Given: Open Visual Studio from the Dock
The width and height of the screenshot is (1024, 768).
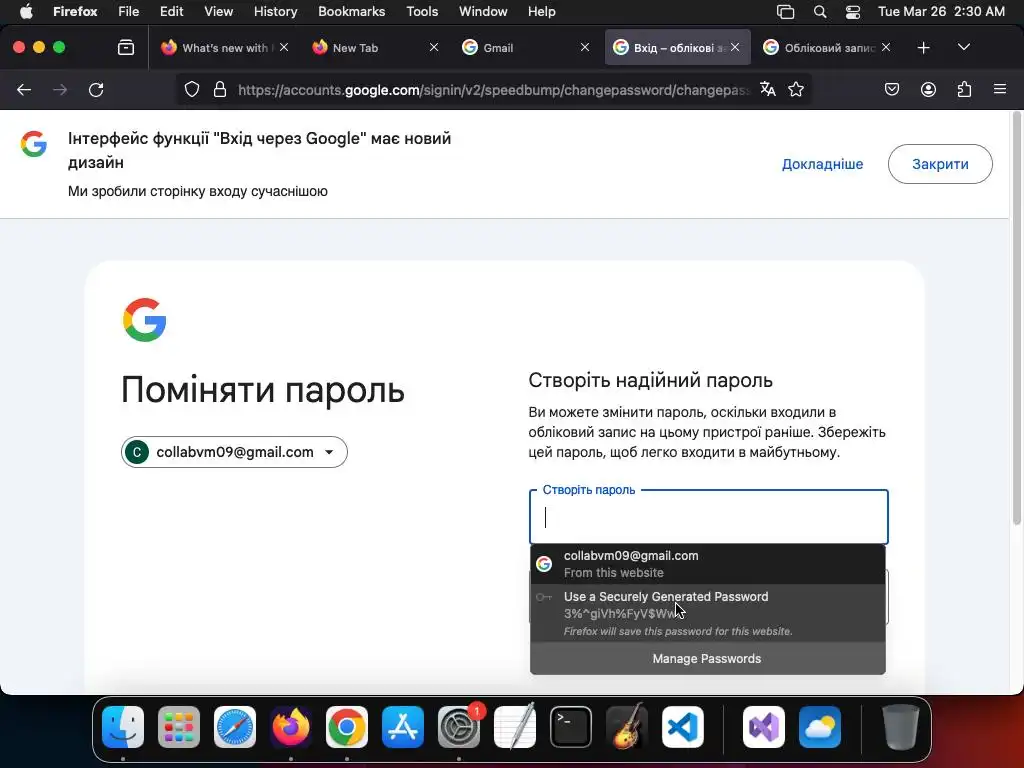Looking at the screenshot, I should [763, 727].
